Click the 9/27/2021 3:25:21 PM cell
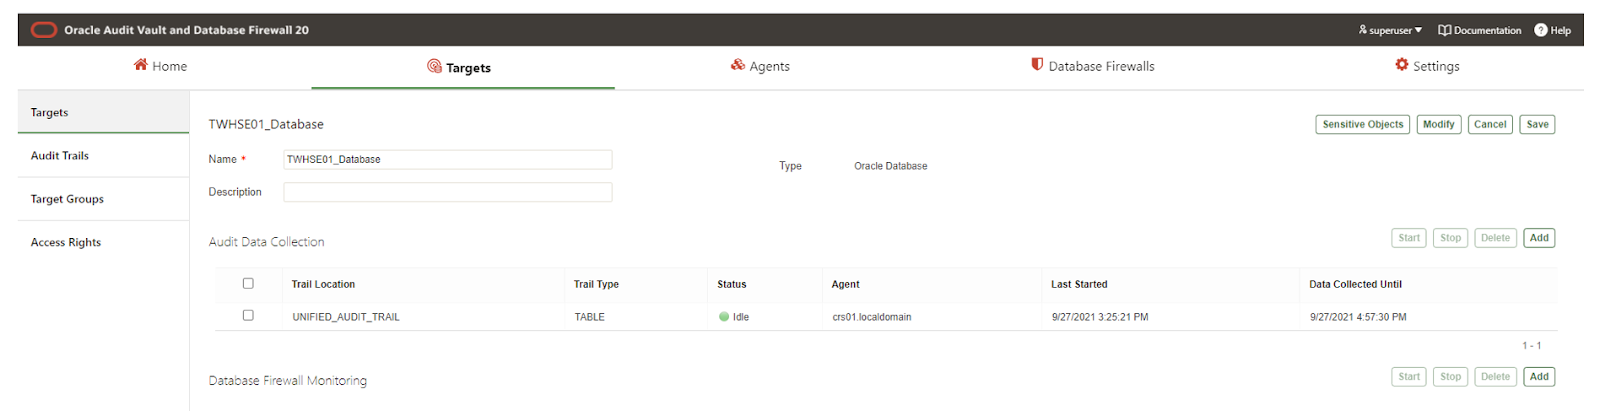The width and height of the screenshot is (1600, 411). coord(1100,317)
